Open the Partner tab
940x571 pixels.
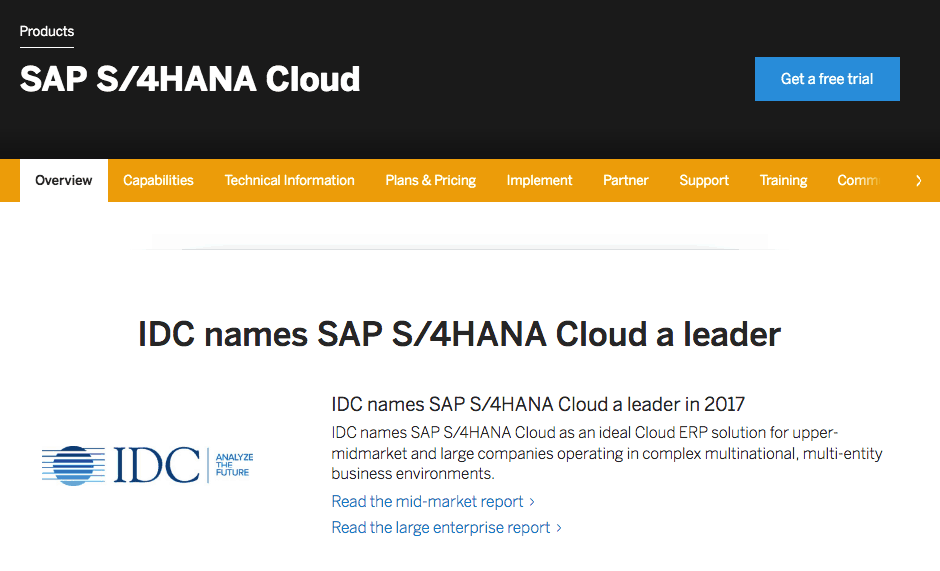tap(625, 181)
